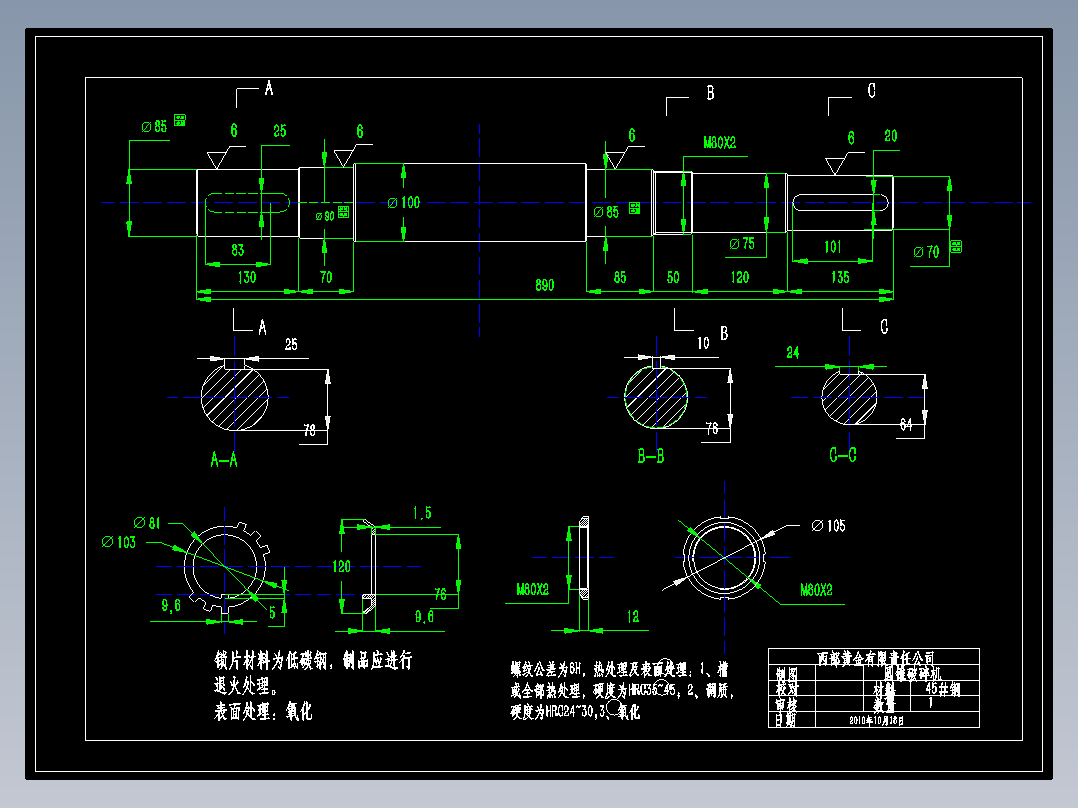
Task: Select the 64 depth dimension in C-C
Action: click(906, 425)
